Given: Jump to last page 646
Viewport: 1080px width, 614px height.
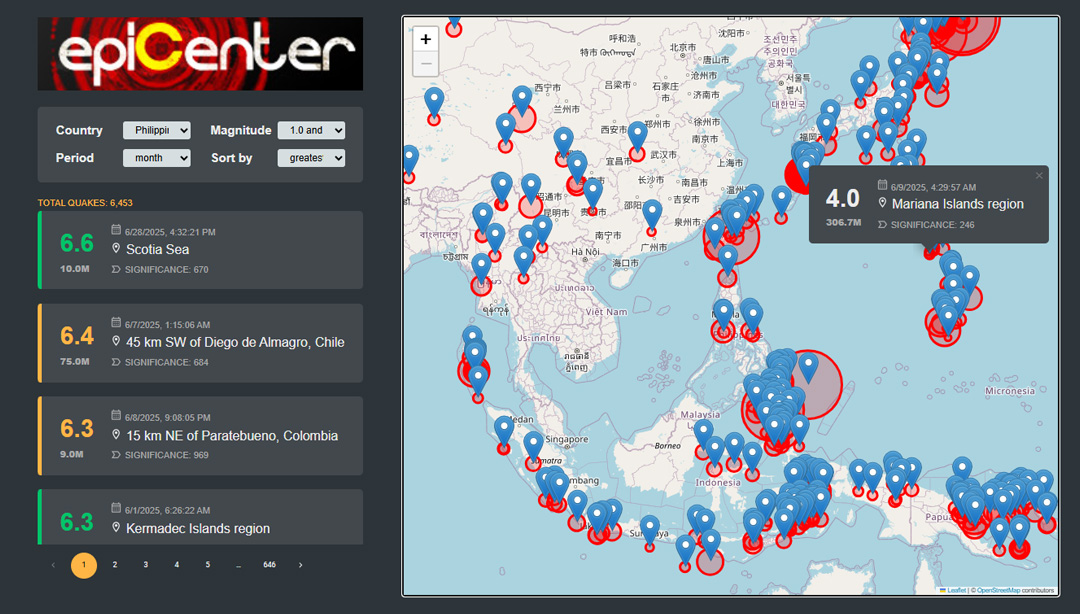Looking at the screenshot, I should (269, 565).
